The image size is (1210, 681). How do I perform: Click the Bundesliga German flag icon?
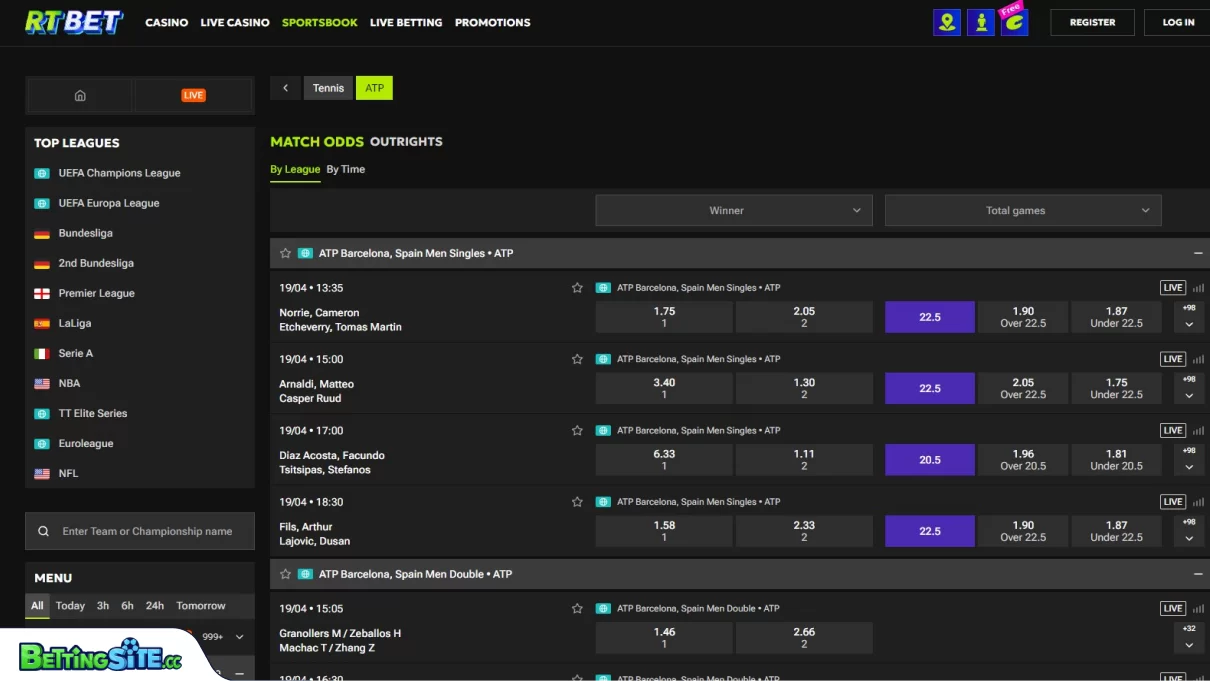[x=42, y=234]
